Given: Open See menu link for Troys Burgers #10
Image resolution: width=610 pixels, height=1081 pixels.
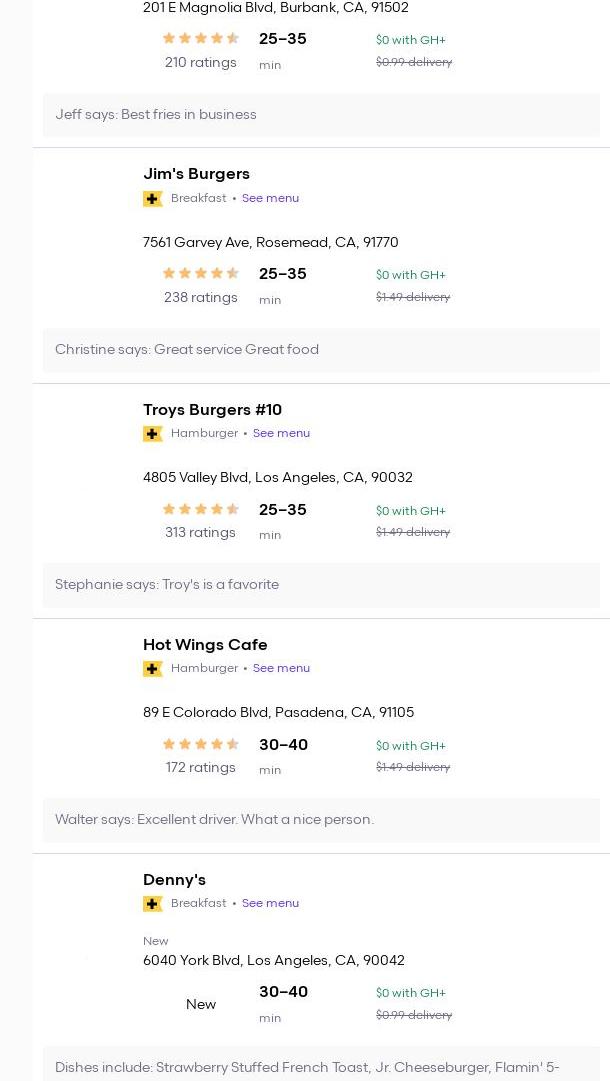Looking at the screenshot, I should [281, 433].
